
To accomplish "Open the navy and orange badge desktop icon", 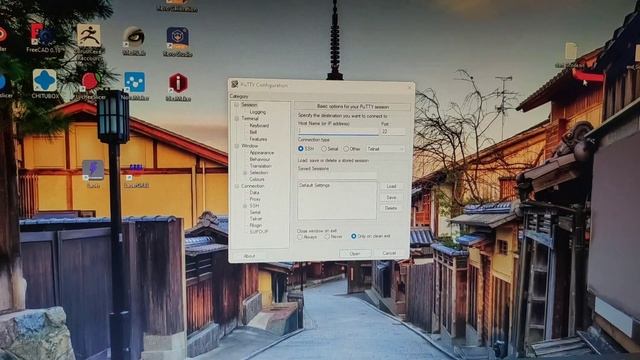I will tap(178, 41).
